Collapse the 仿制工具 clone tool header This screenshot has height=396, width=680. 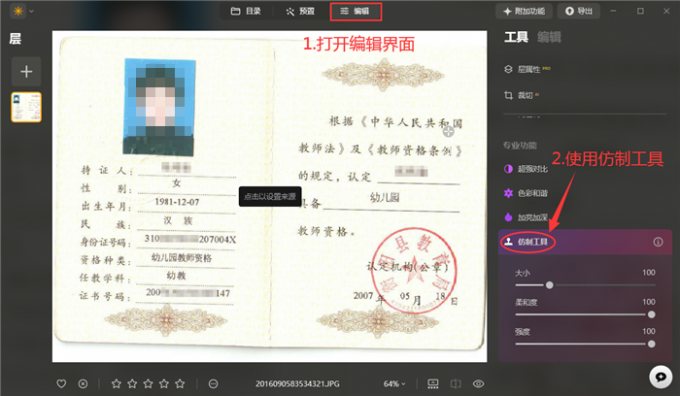(x=585, y=242)
